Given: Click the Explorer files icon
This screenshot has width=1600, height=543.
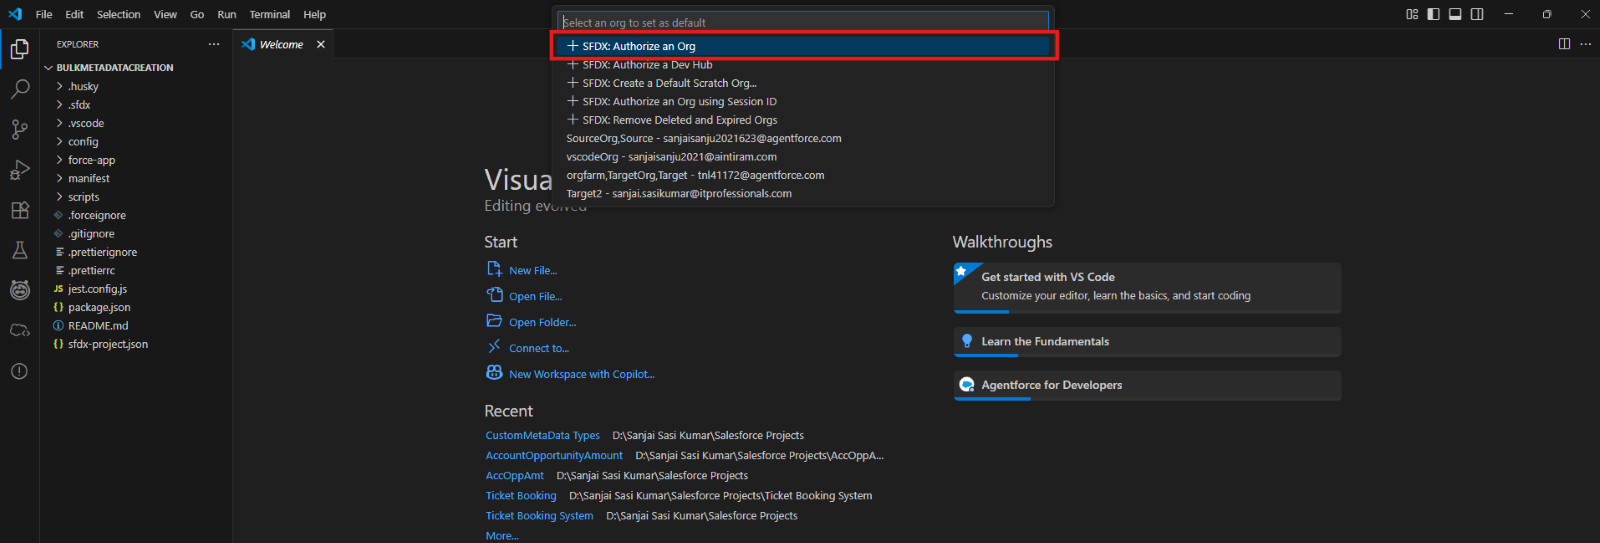Looking at the screenshot, I should click(x=19, y=49).
